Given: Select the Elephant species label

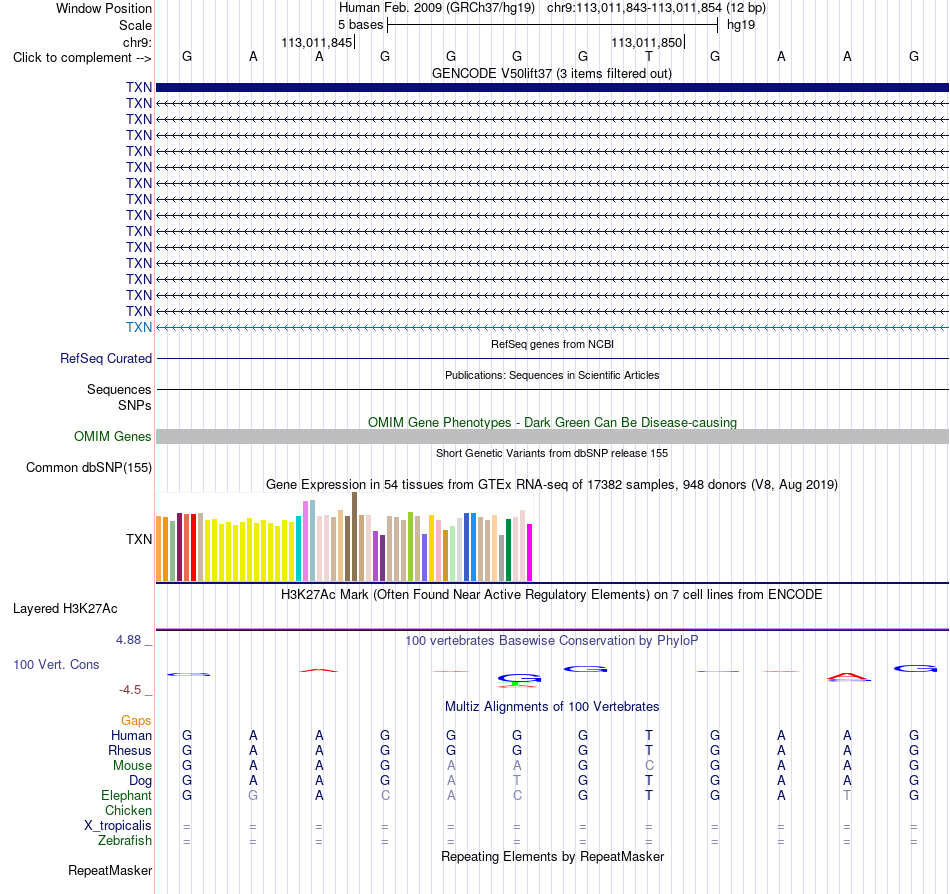Looking at the screenshot, I should point(126,795).
